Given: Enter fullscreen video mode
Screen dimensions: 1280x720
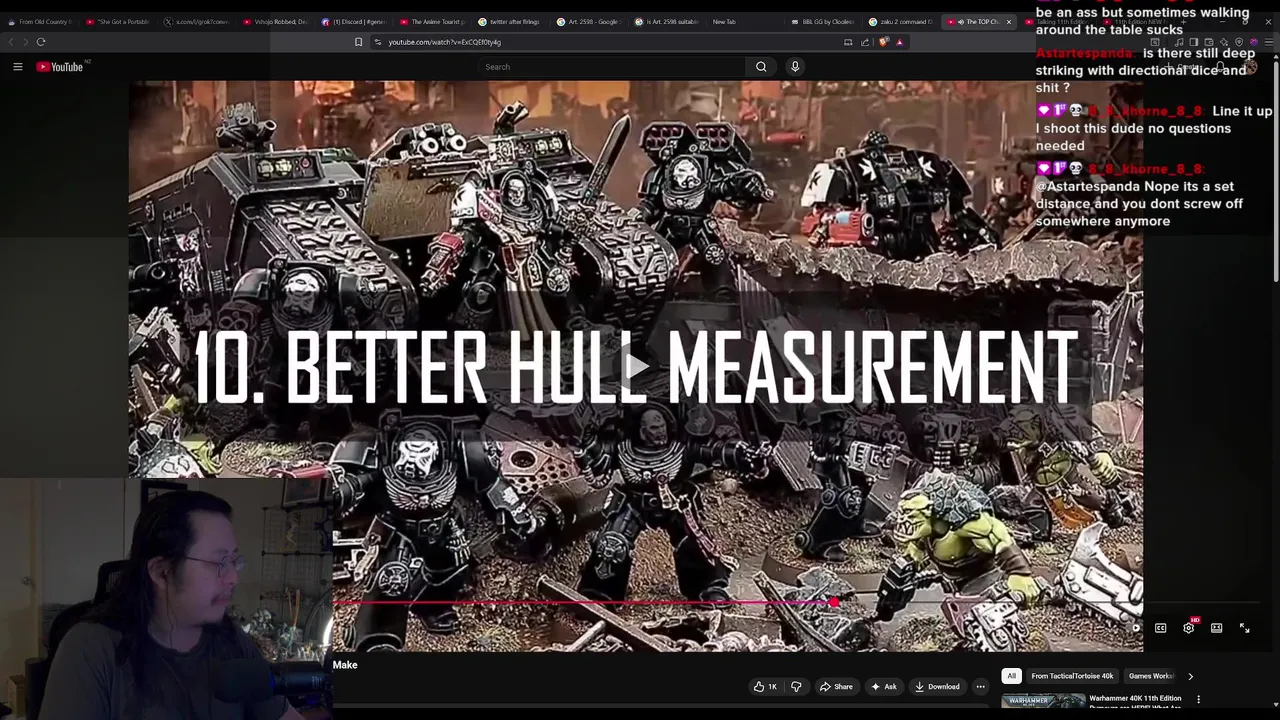Looking at the screenshot, I should point(1244,628).
